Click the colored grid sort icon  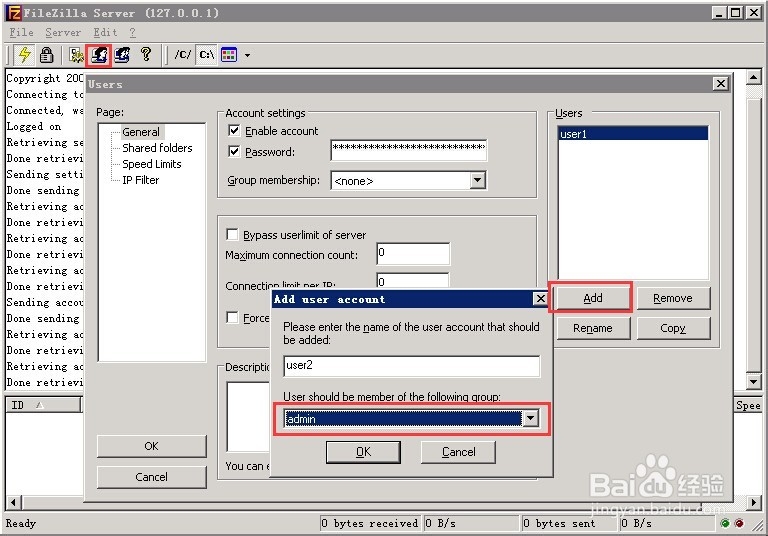click(229, 54)
